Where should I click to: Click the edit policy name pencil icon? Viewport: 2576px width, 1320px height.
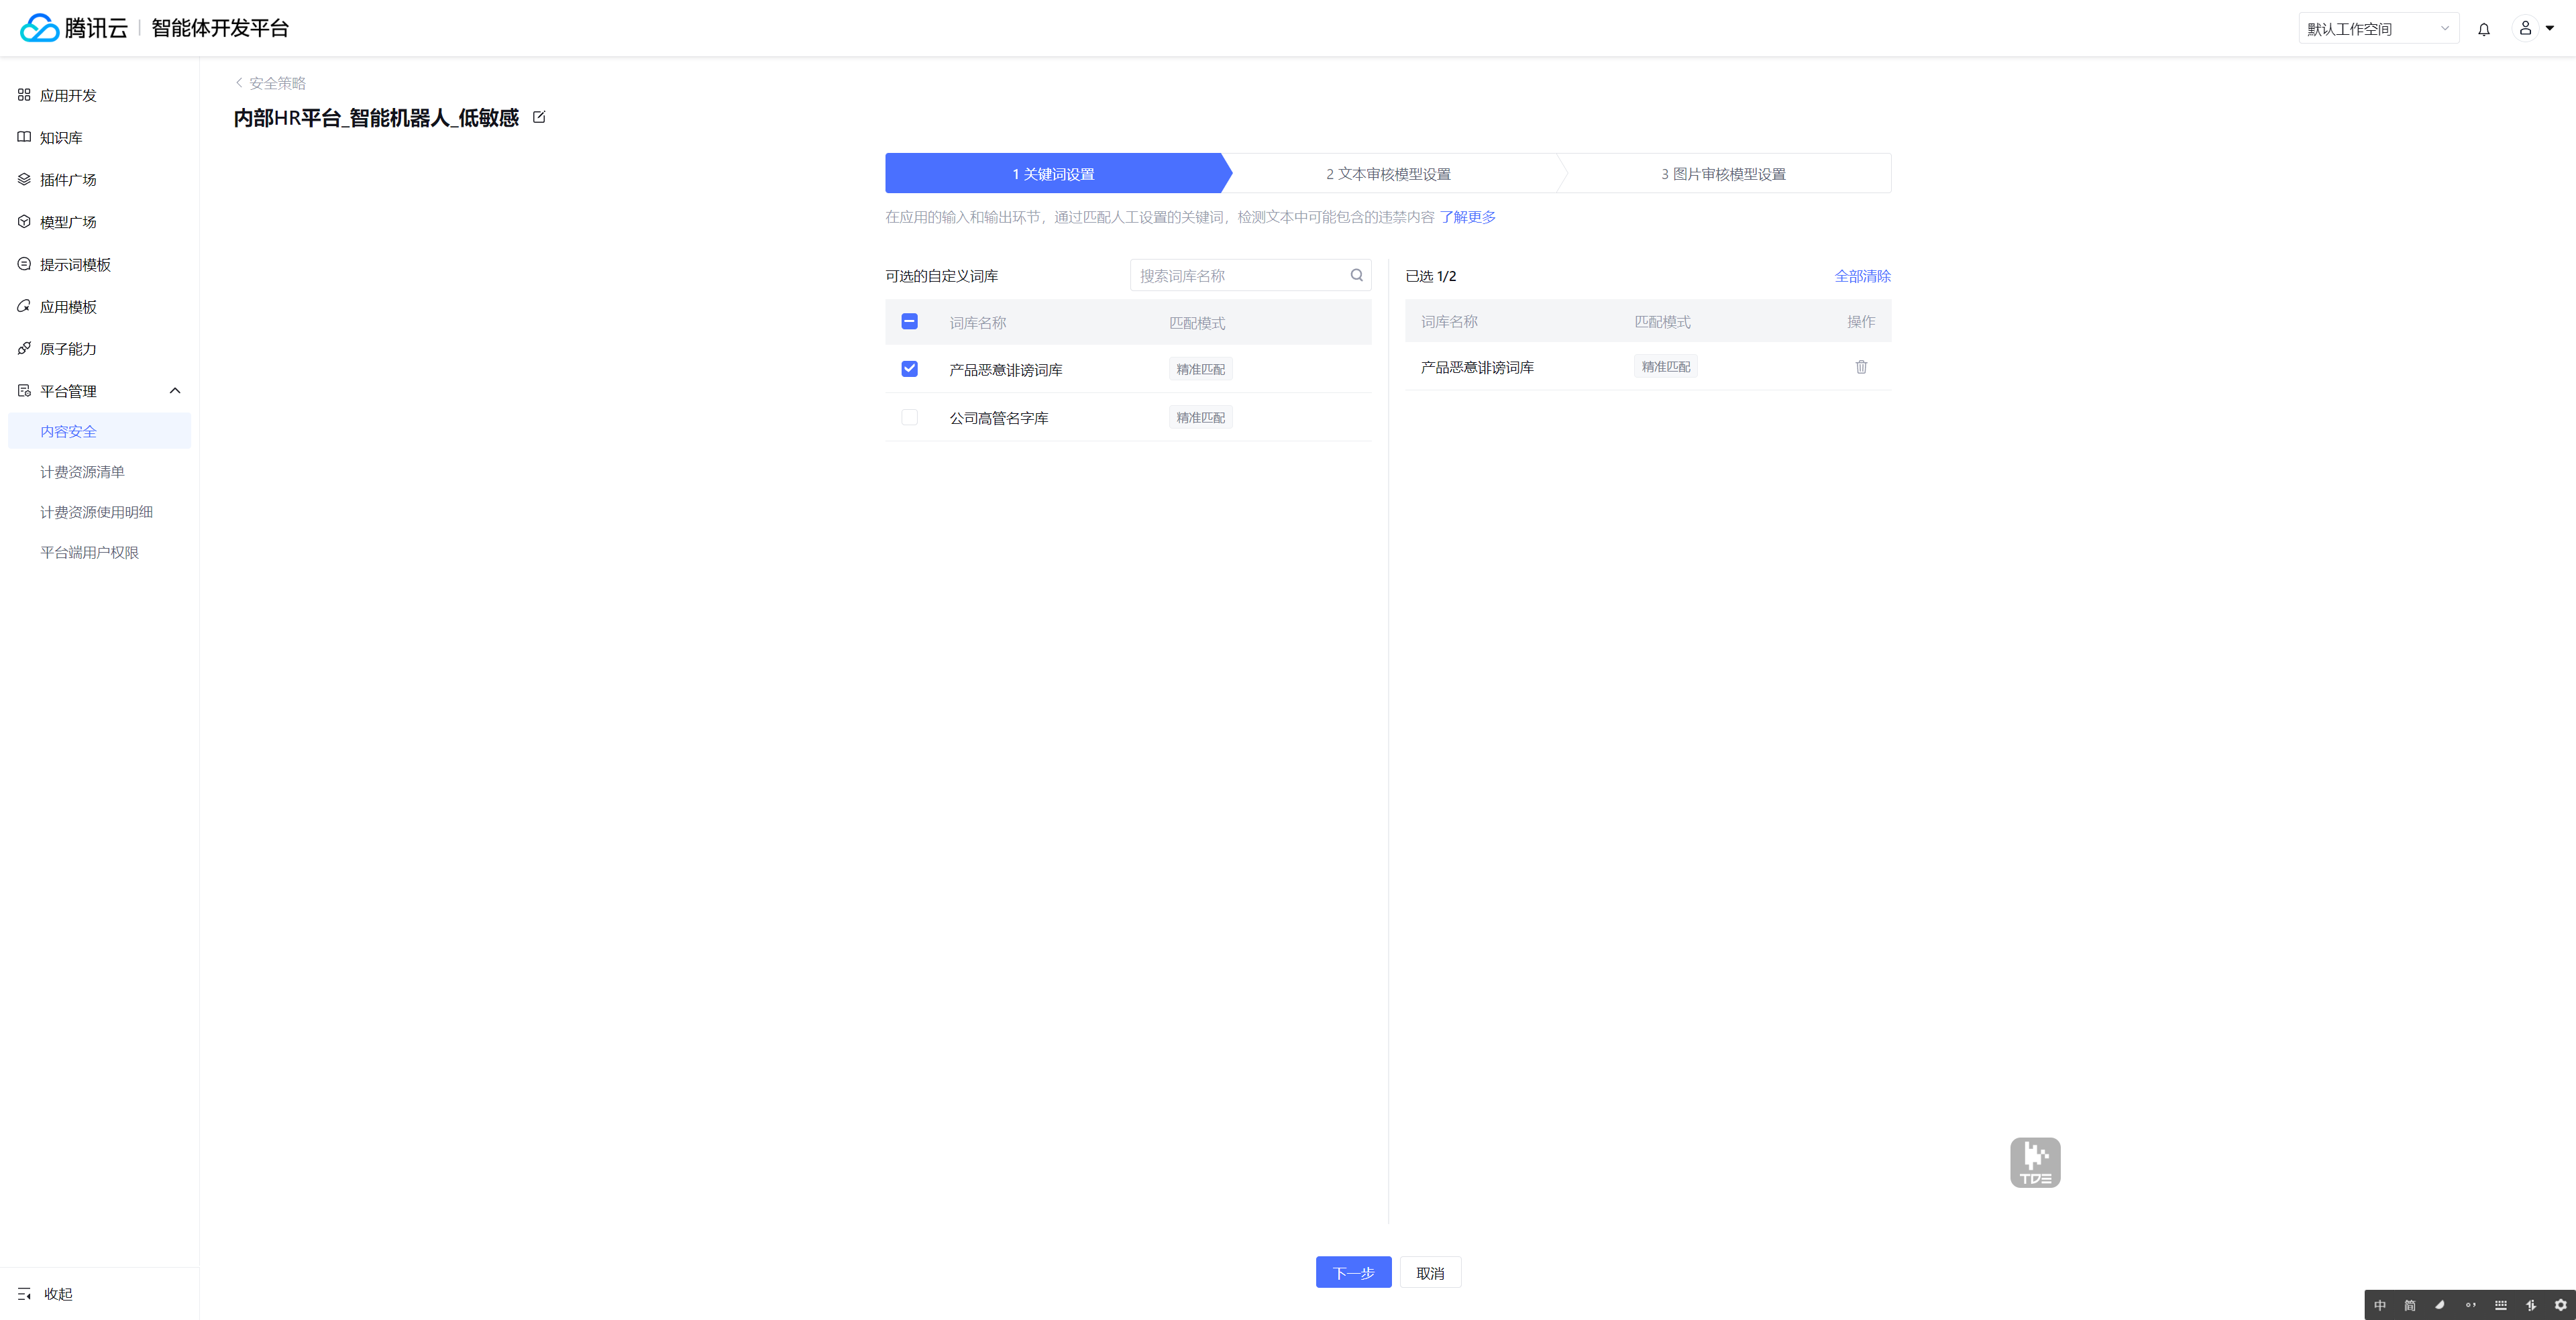pyautogui.click(x=539, y=117)
